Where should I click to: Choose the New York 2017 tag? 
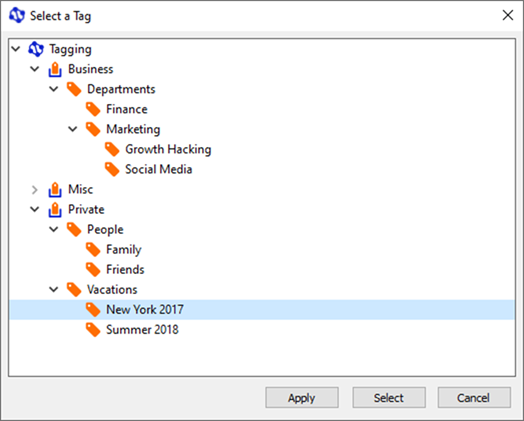[262, 310]
